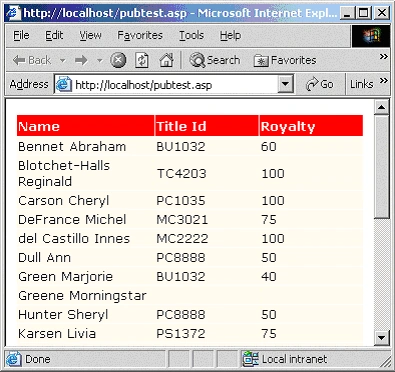Click the Royalty column header
Screen dimensions: 395x372
click(x=311, y=126)
